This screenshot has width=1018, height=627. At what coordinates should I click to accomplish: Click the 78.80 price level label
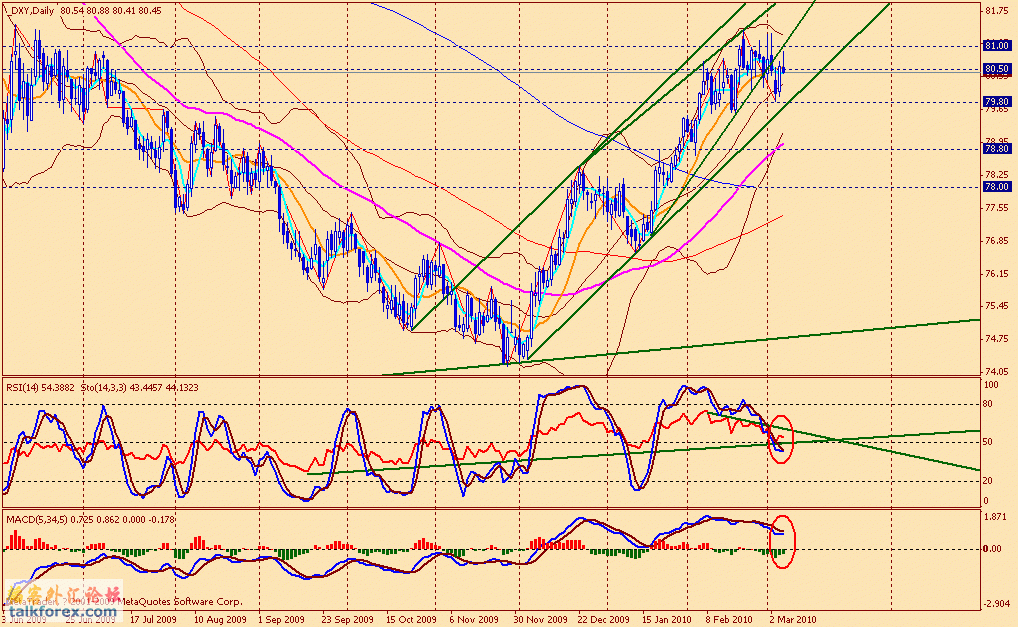click(x=996, y=149)
